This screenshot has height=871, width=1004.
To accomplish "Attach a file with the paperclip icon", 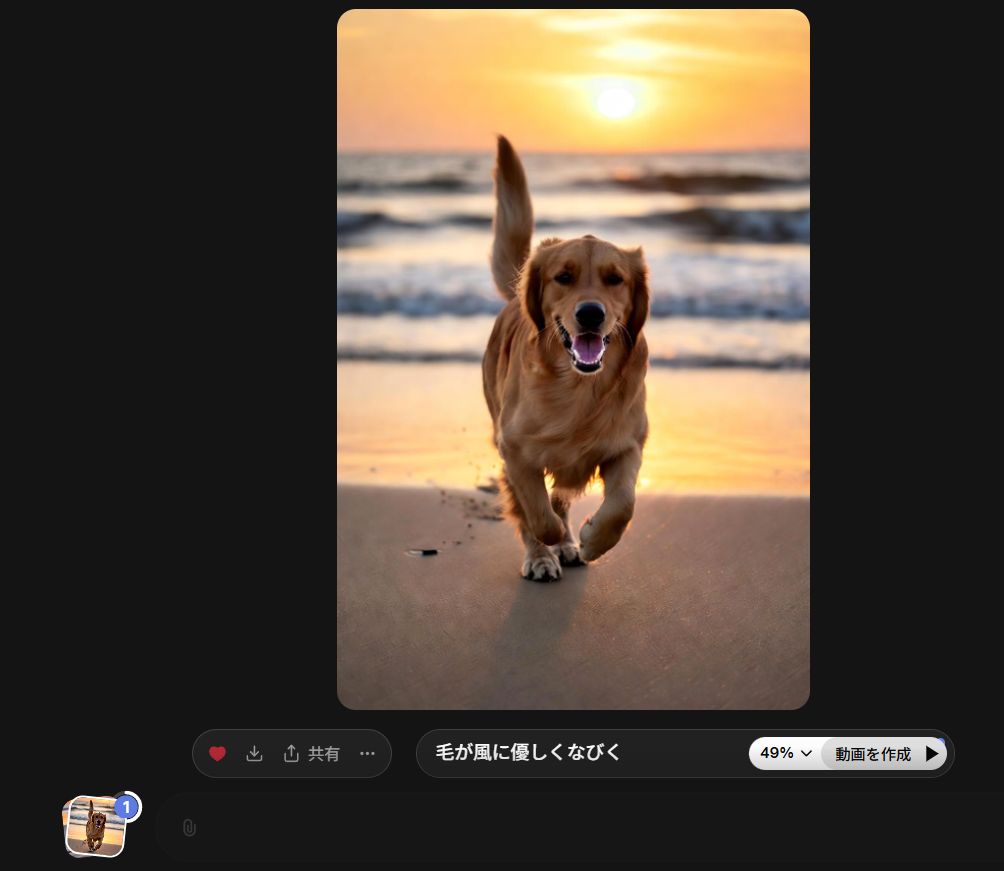I will coord(189,828).
